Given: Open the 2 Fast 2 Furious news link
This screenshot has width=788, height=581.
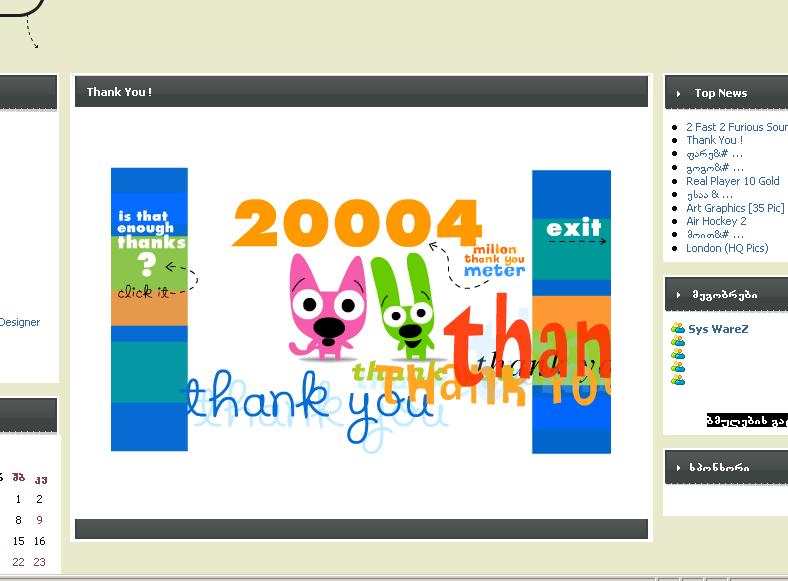Looking at the screenshot, I should pyautogui.click(x=737, y=127).
